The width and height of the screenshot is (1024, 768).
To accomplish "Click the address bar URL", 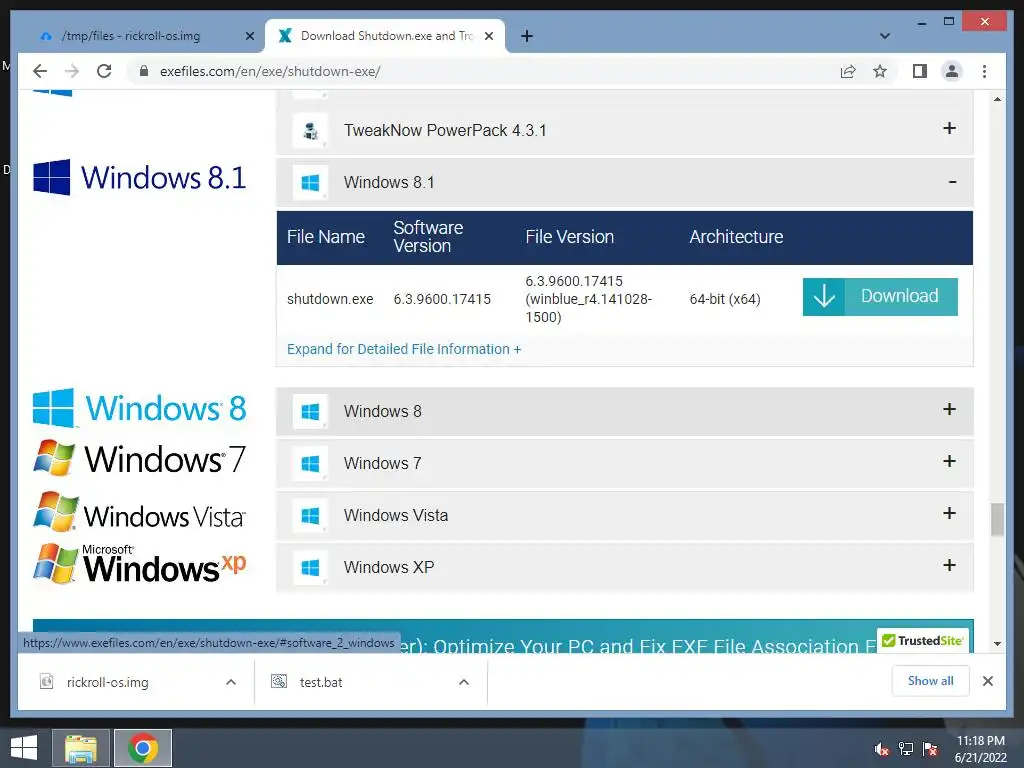I will (270, 71).
